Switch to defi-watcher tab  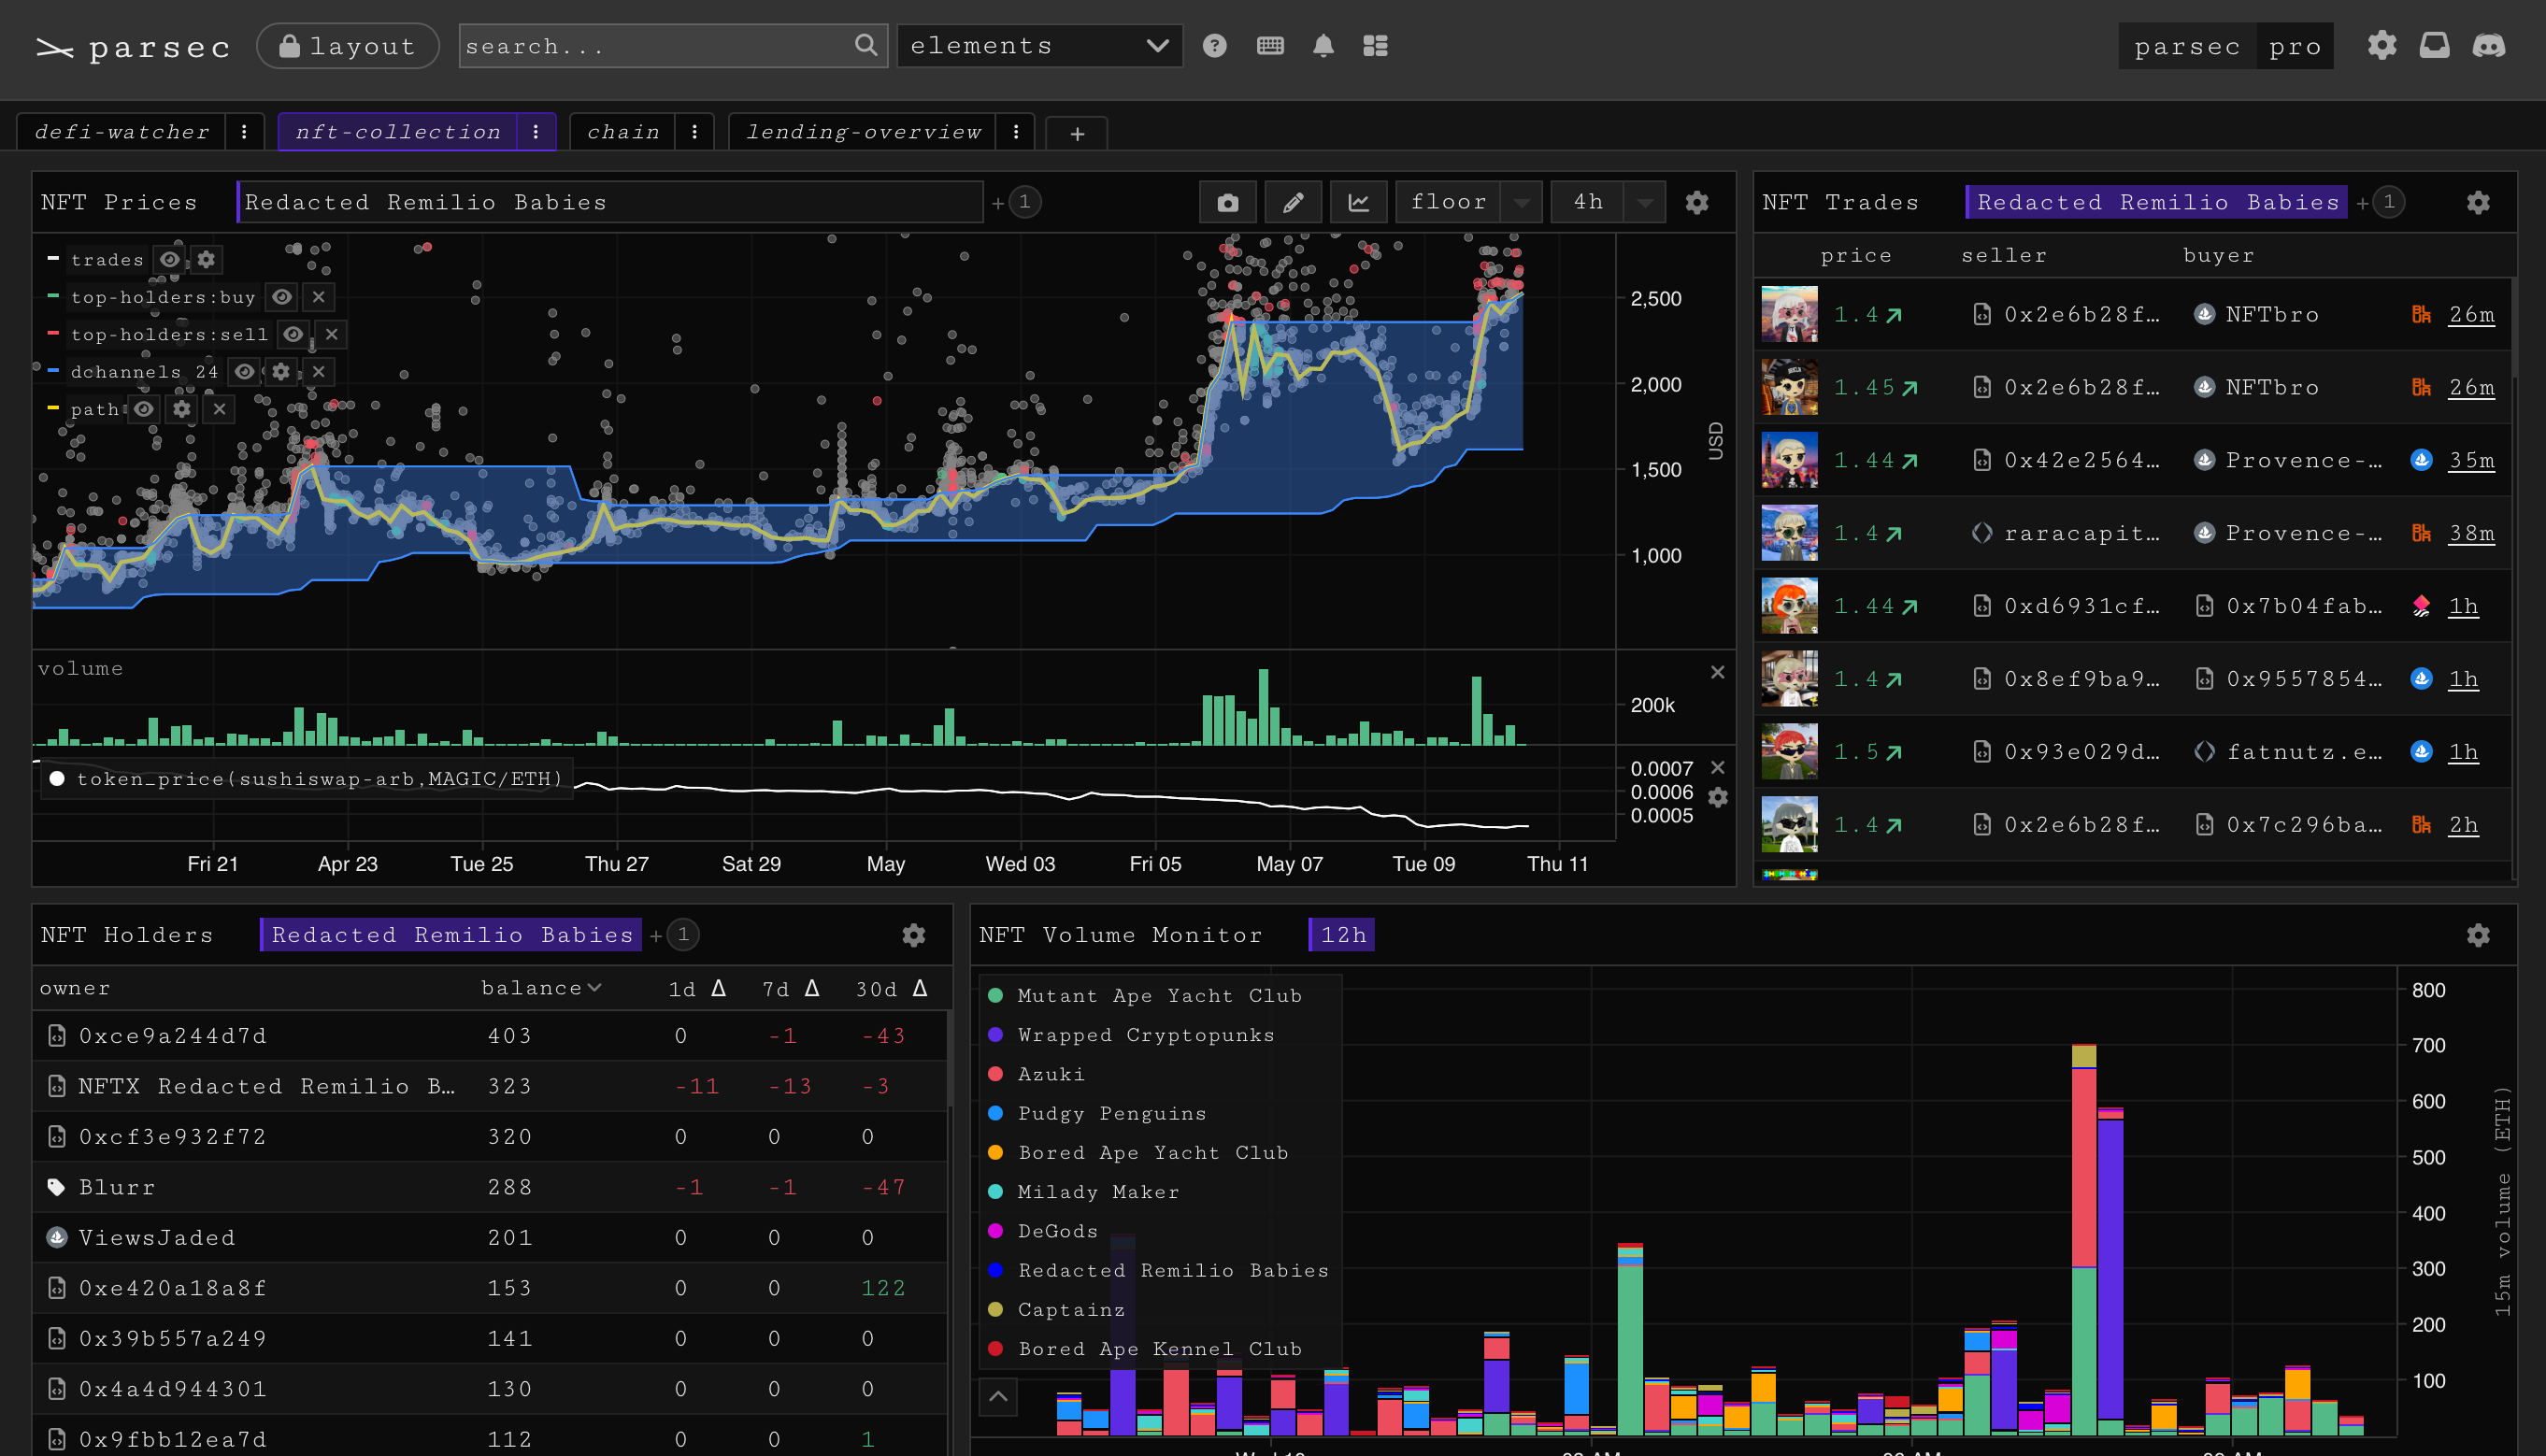[x=122, y=132]
